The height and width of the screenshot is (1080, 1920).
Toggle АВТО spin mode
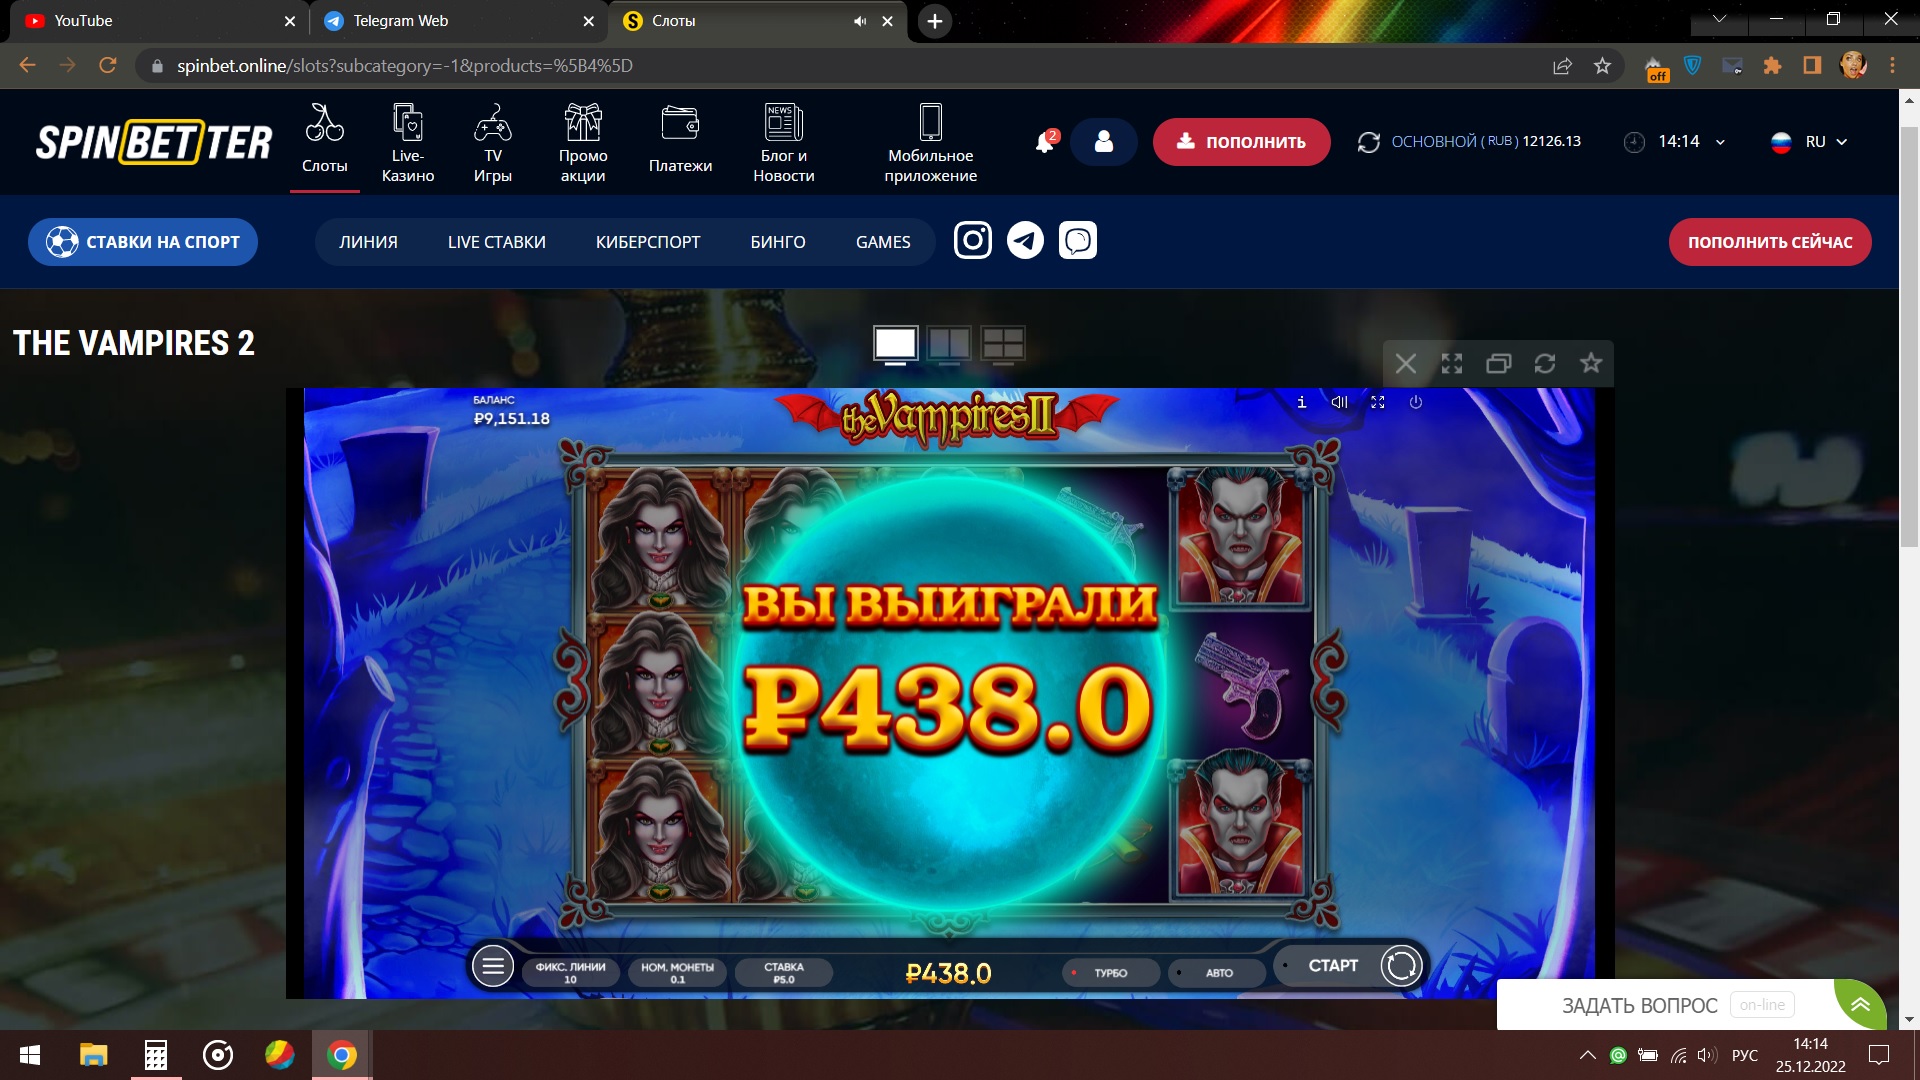point(1218,972)
